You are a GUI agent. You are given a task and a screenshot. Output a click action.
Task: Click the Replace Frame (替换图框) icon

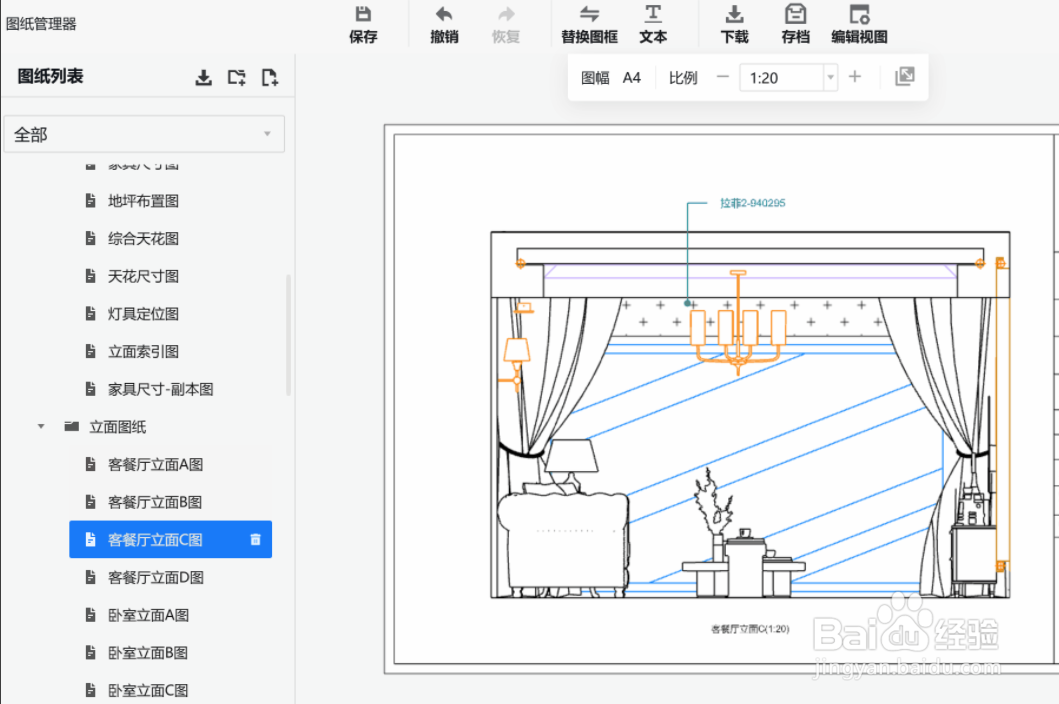pos(589,14)
